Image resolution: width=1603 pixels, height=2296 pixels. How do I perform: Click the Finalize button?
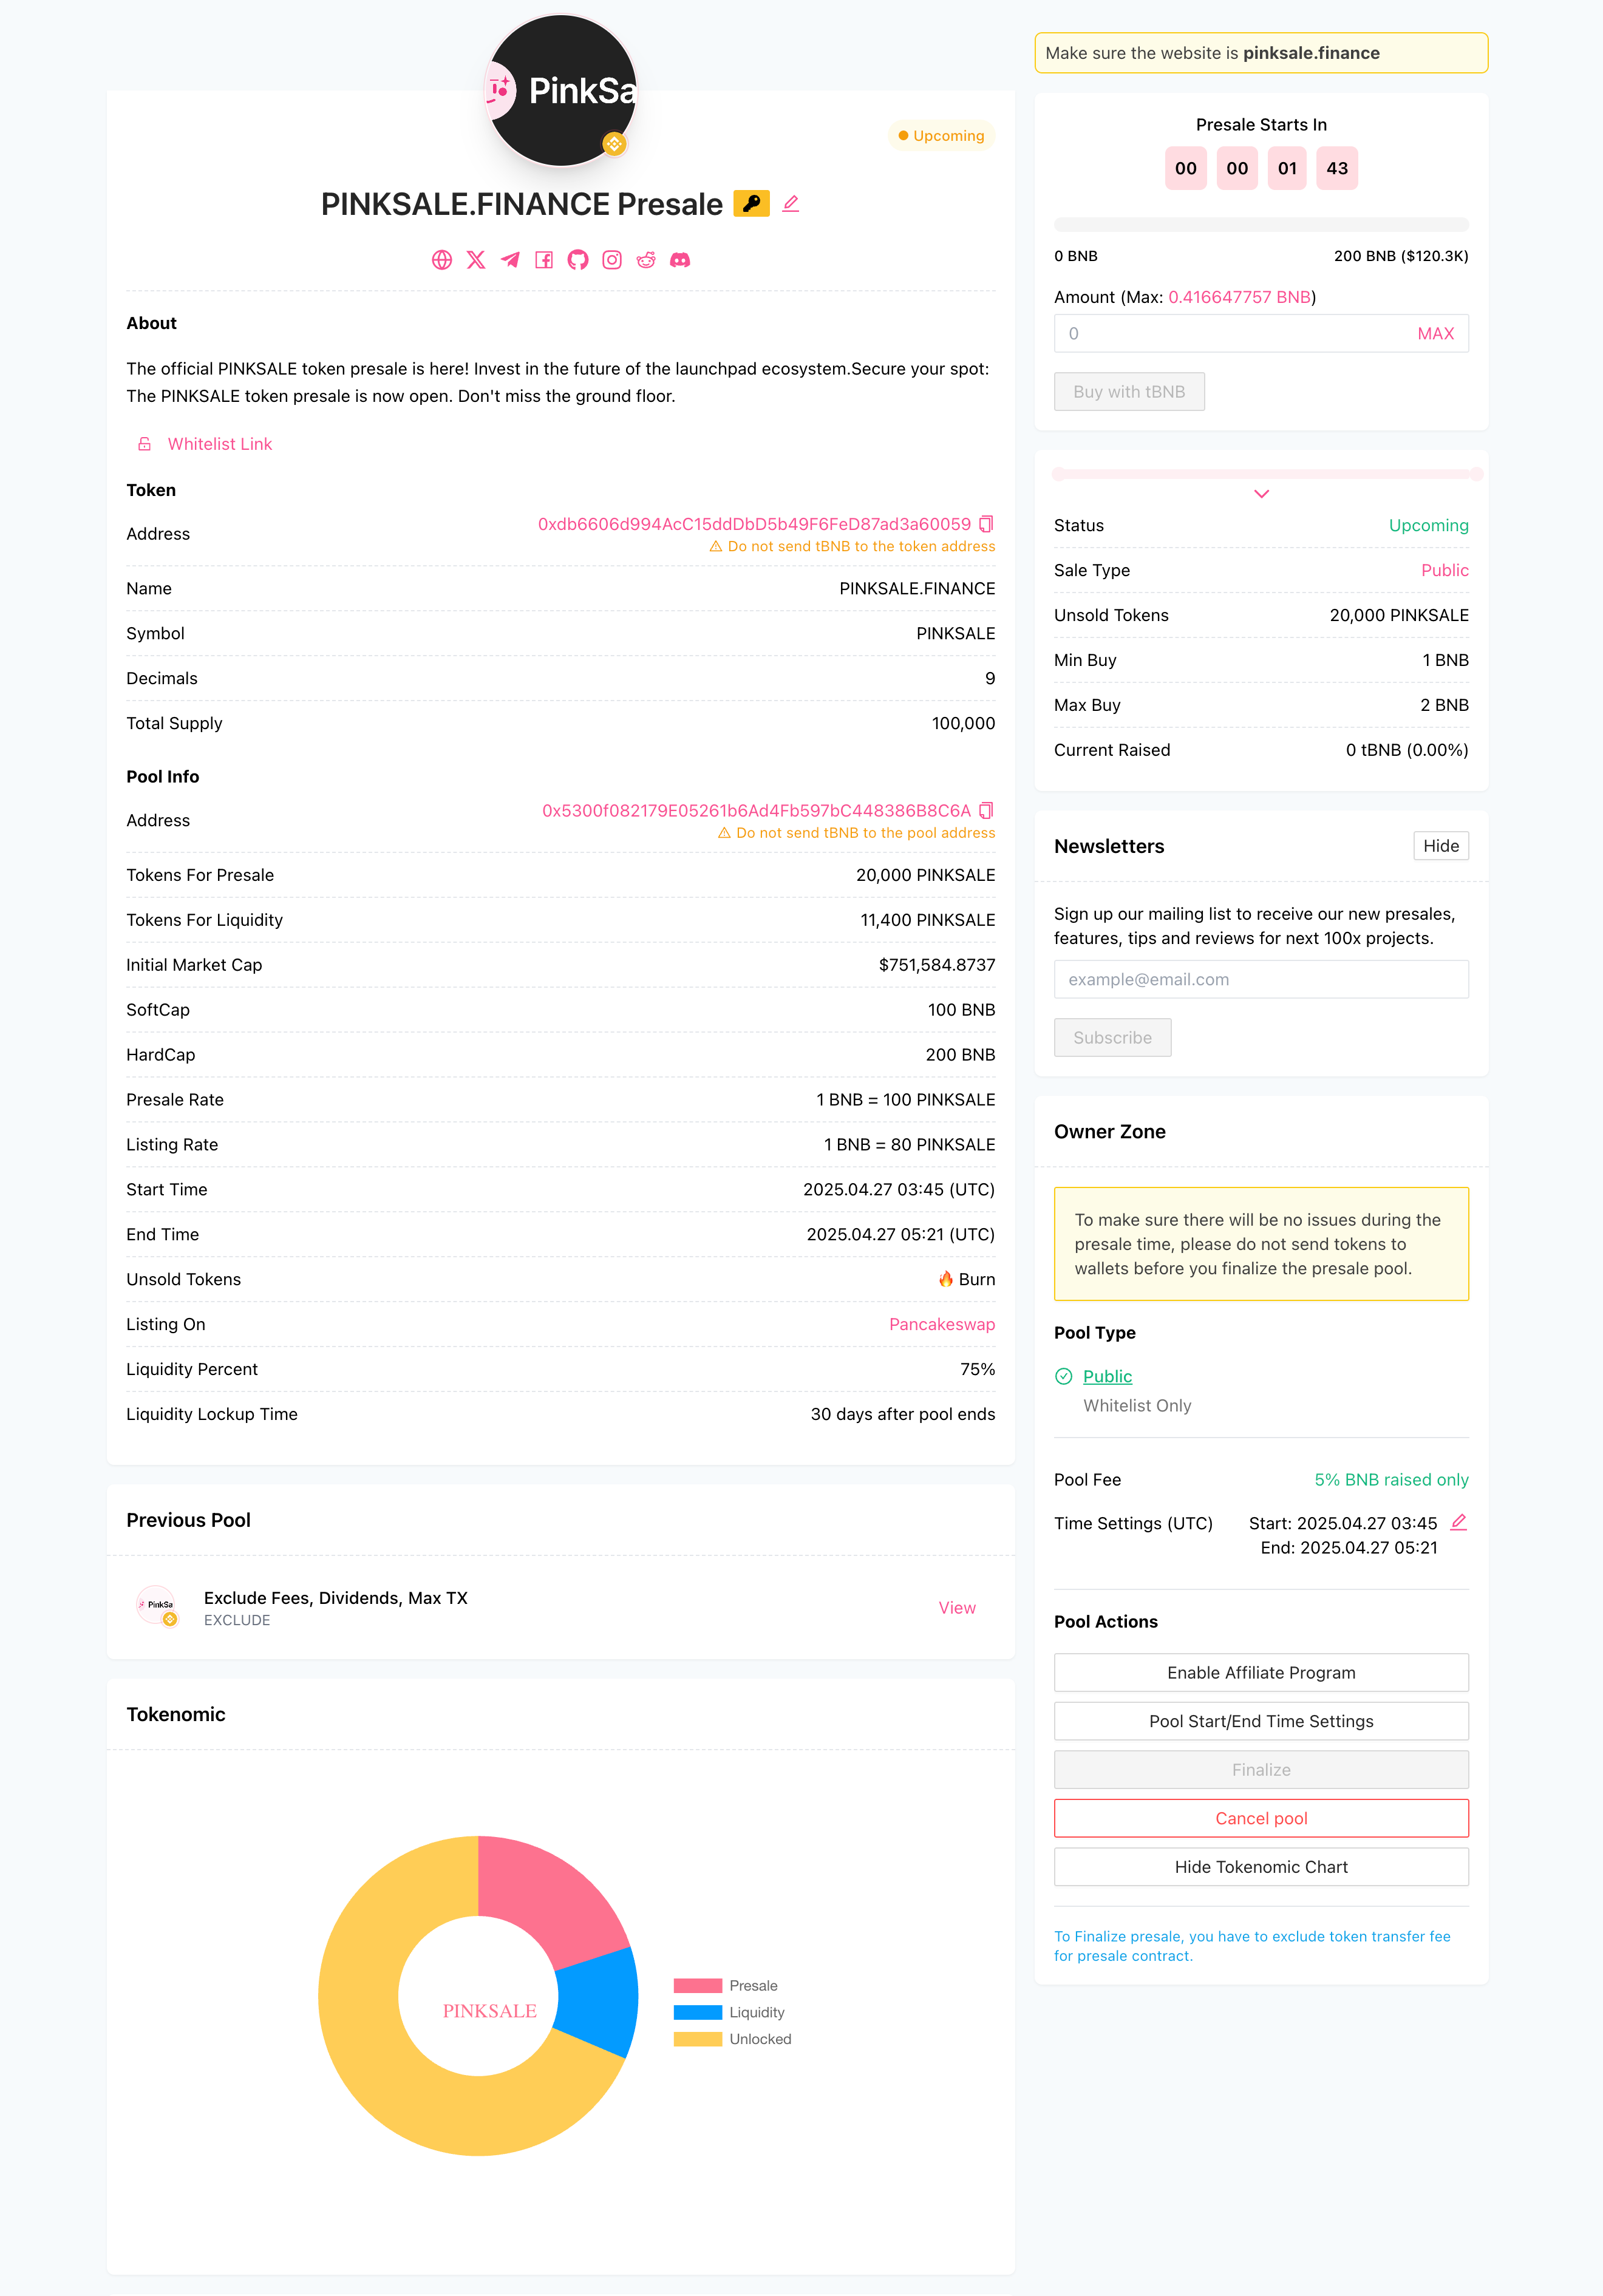point(1261,1770)
